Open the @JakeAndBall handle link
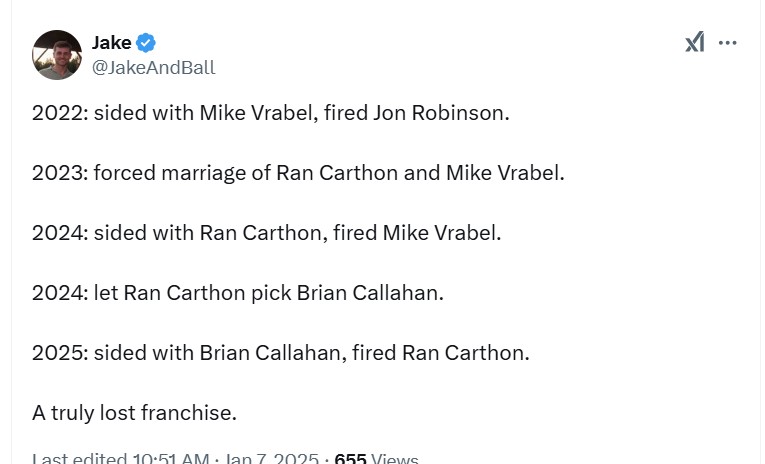 (153, 68)
